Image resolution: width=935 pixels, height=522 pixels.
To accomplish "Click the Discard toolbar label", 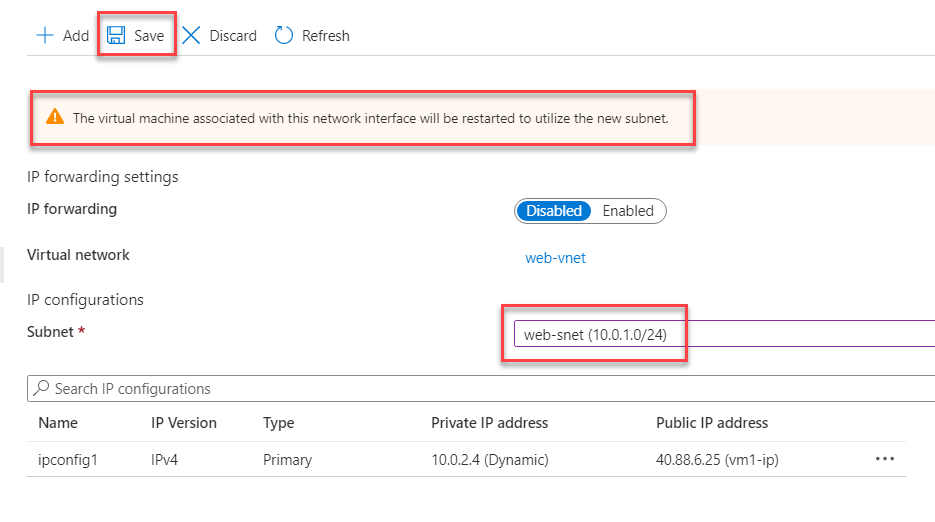I will click(x=233, y=36).
